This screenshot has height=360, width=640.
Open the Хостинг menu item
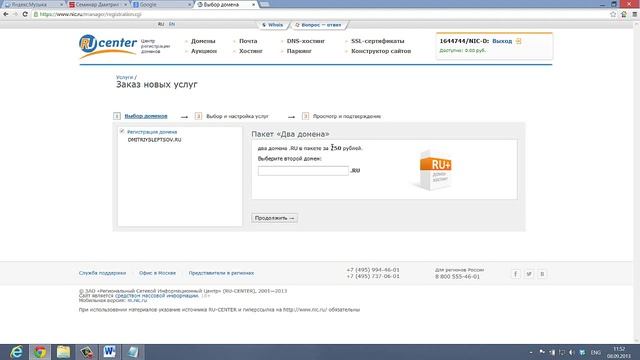(x=251, y=51)
